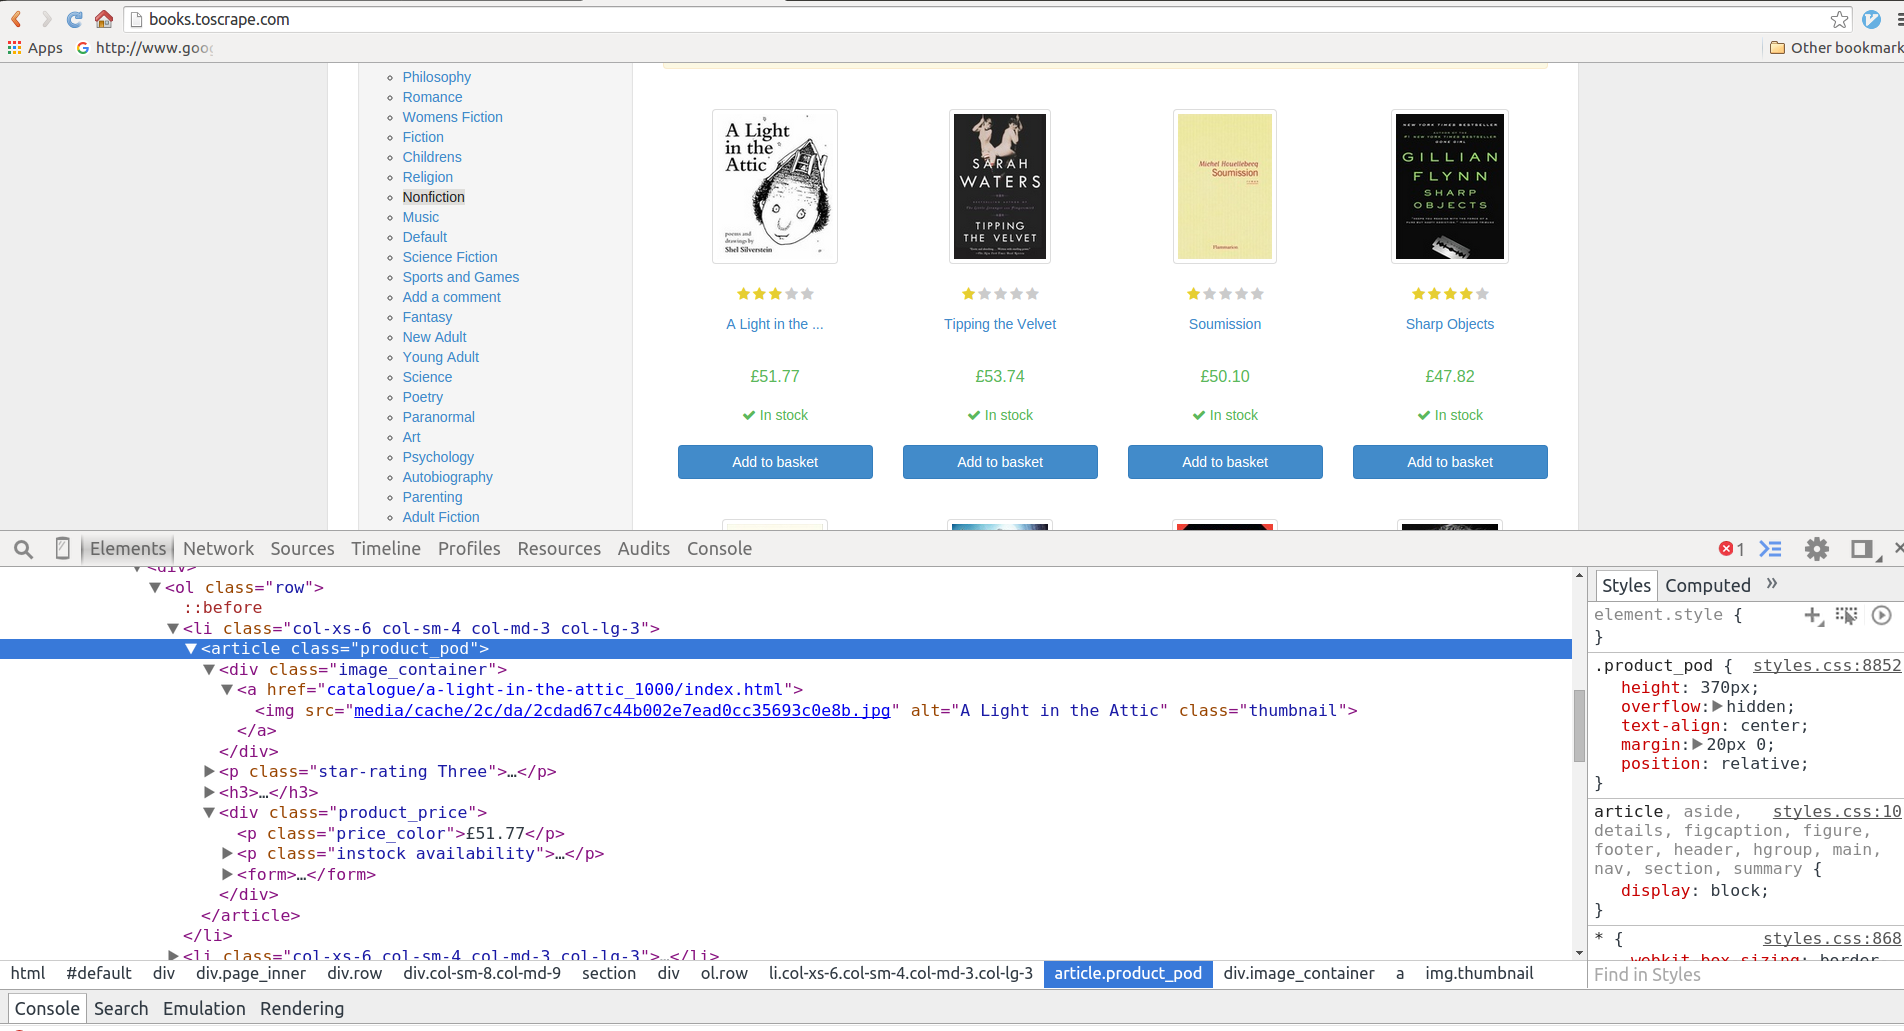Add Soumission to basket

pyautogui.click(x=1225, y=462)
